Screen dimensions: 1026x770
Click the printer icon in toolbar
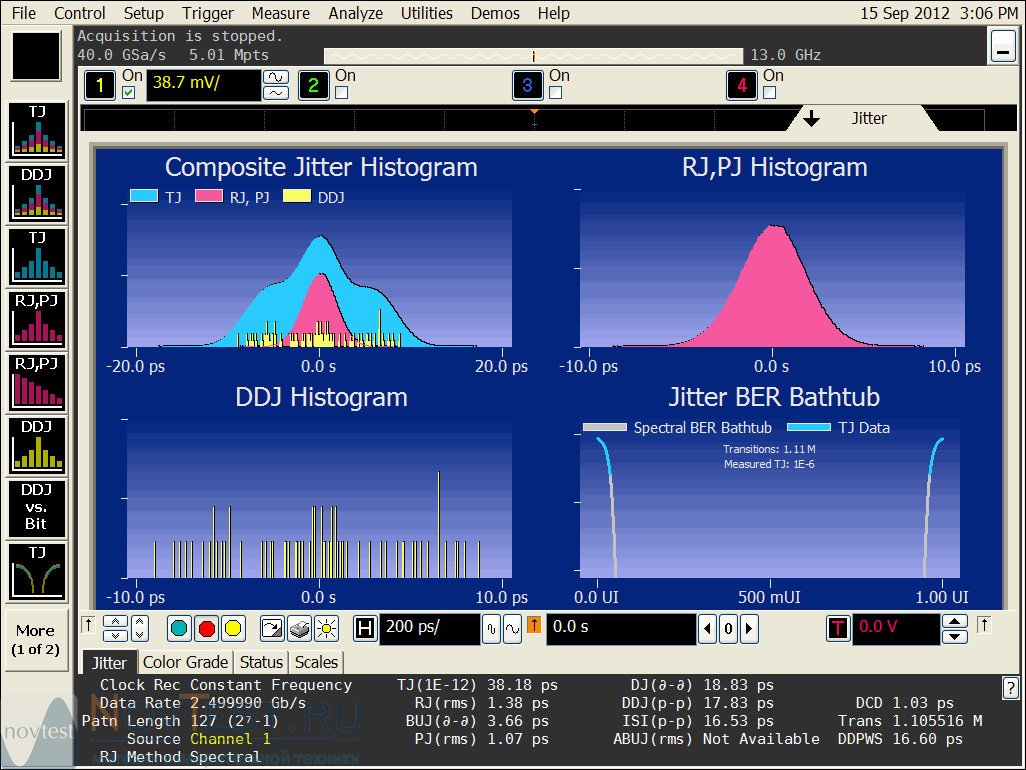[x=299, y=628]
